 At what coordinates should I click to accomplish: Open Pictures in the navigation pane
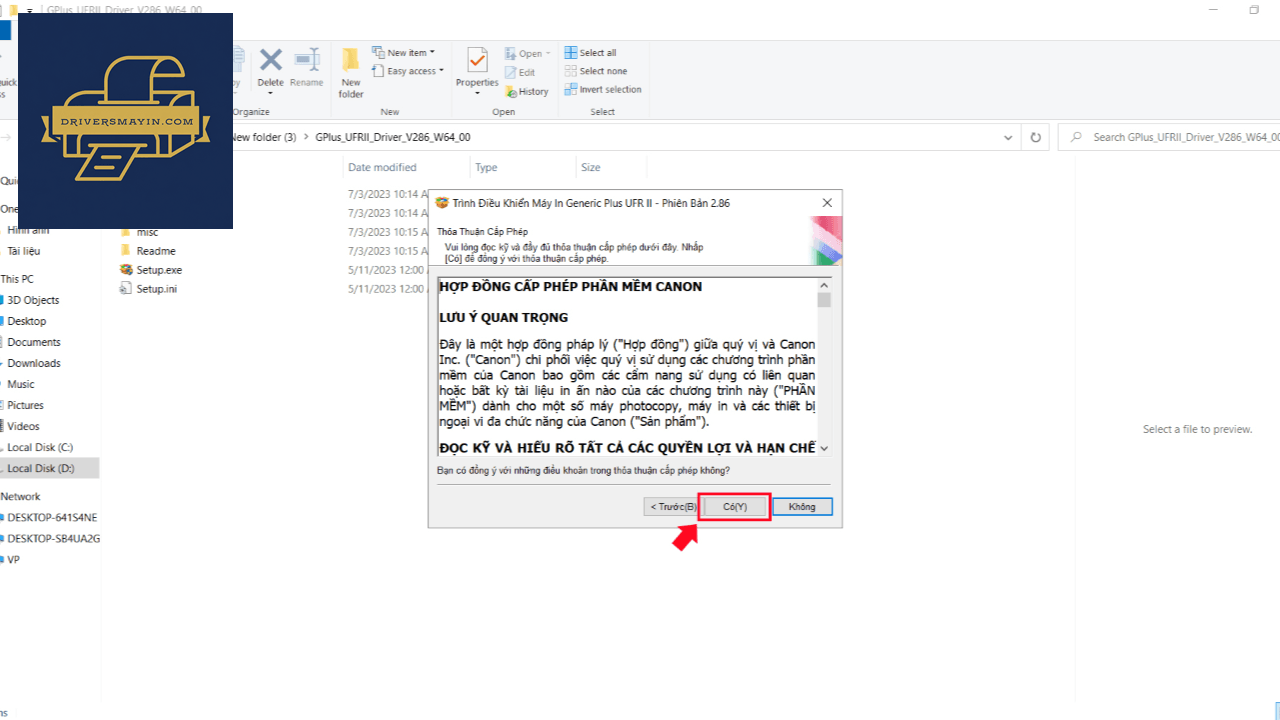click(x=25, y=405)
